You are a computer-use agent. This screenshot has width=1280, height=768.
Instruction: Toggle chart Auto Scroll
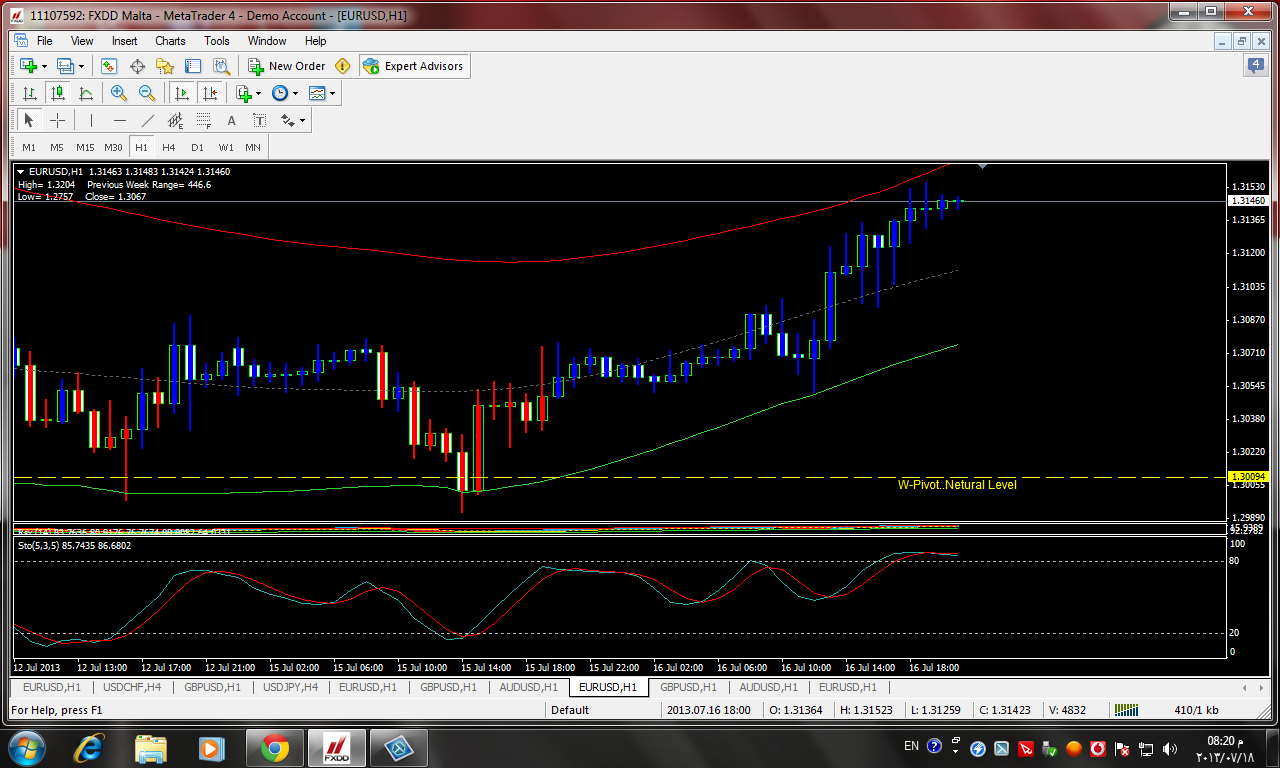181,93
